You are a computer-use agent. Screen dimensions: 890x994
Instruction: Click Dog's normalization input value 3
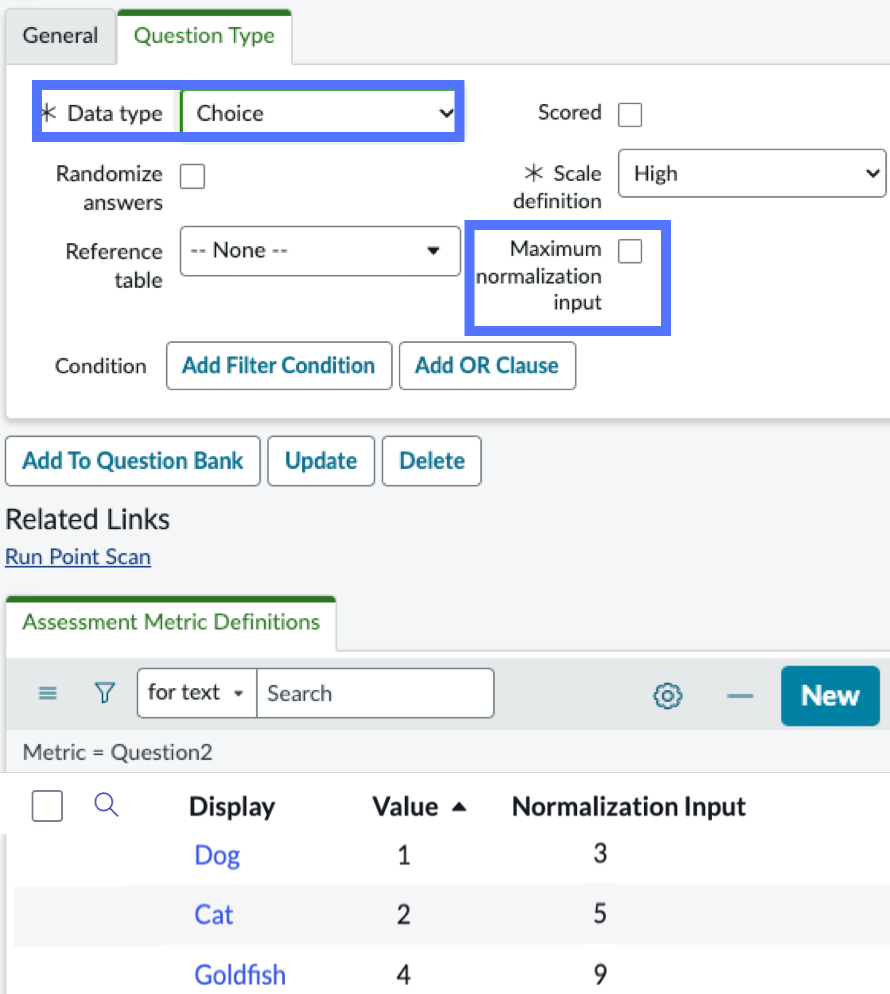tap(600, 853)
